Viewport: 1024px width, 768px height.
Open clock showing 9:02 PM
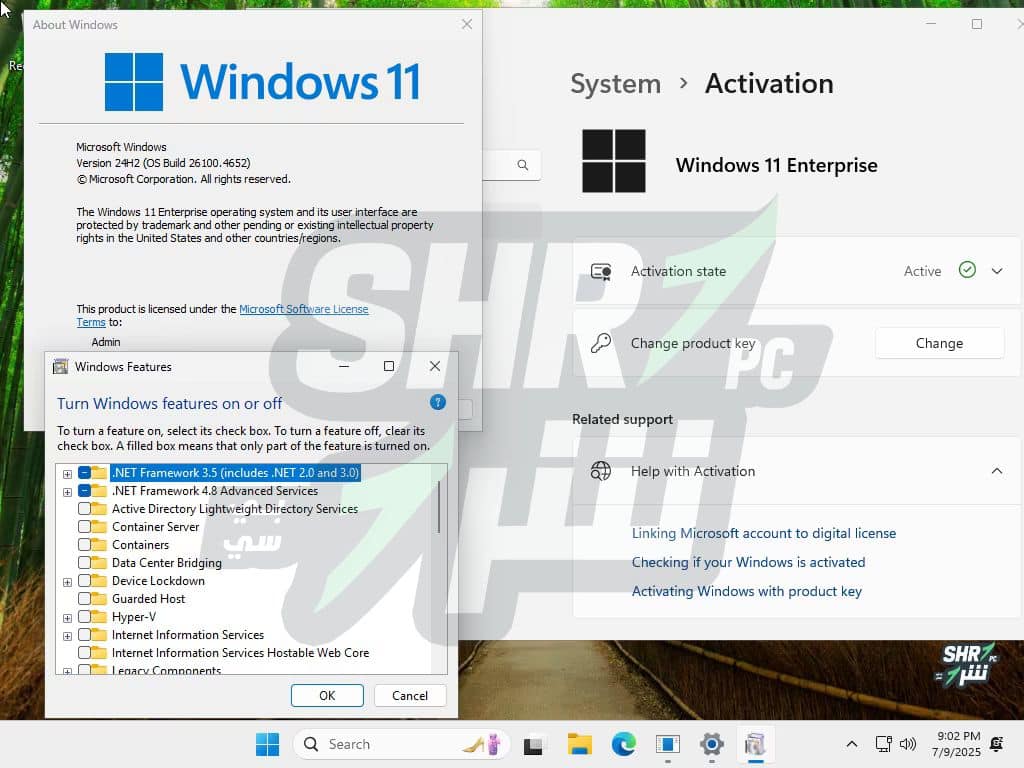pyautogui.click(x=957, y=744)
